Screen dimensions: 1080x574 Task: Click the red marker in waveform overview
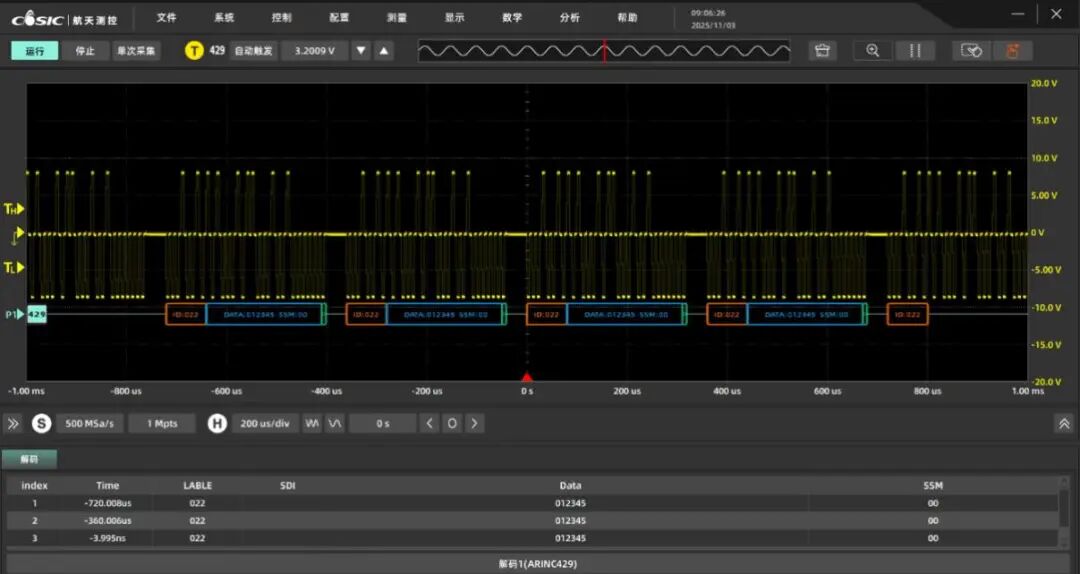(x=604, y=51)
